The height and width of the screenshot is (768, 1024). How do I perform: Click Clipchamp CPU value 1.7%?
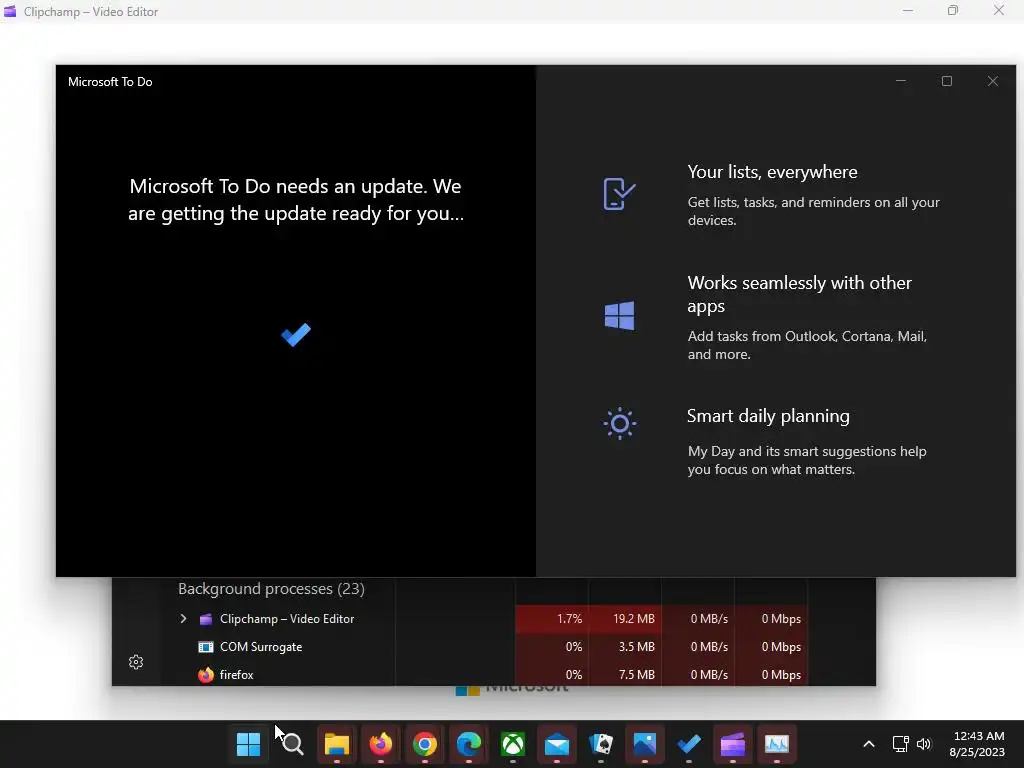(569, 618)
